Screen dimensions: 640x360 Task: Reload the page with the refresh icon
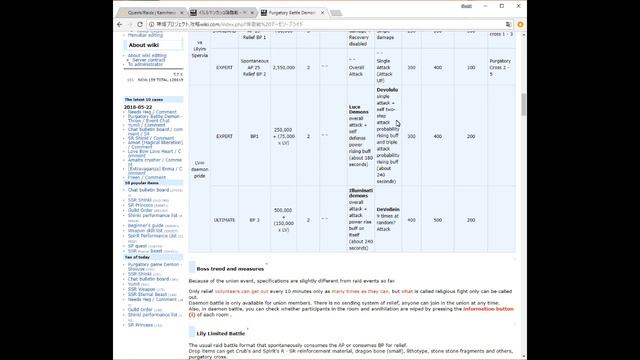[x=140, y=24]
